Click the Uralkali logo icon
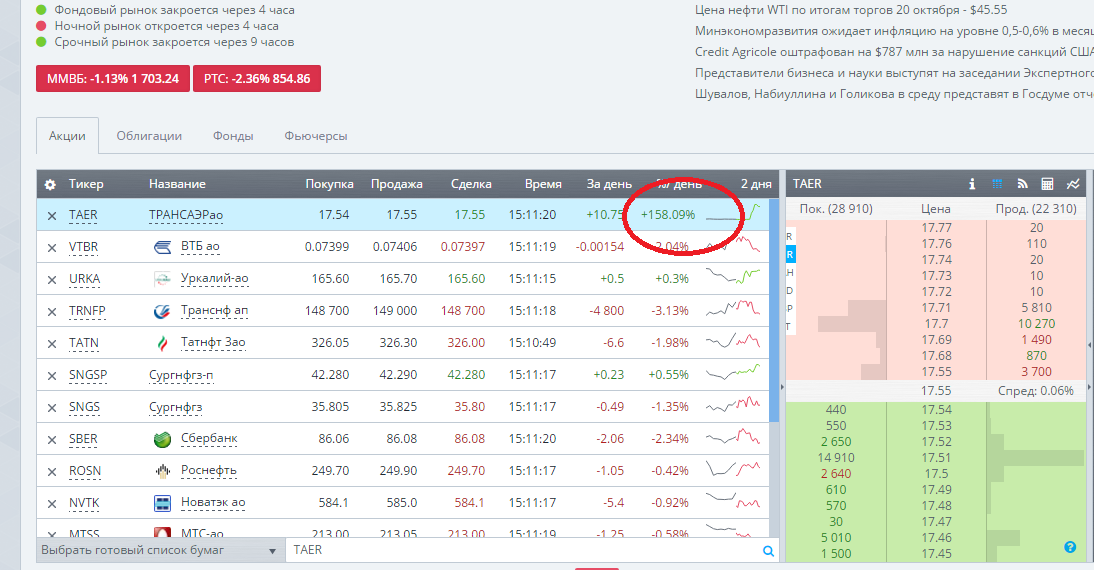The image size is (1094, 570). click(x=162, y=279)
